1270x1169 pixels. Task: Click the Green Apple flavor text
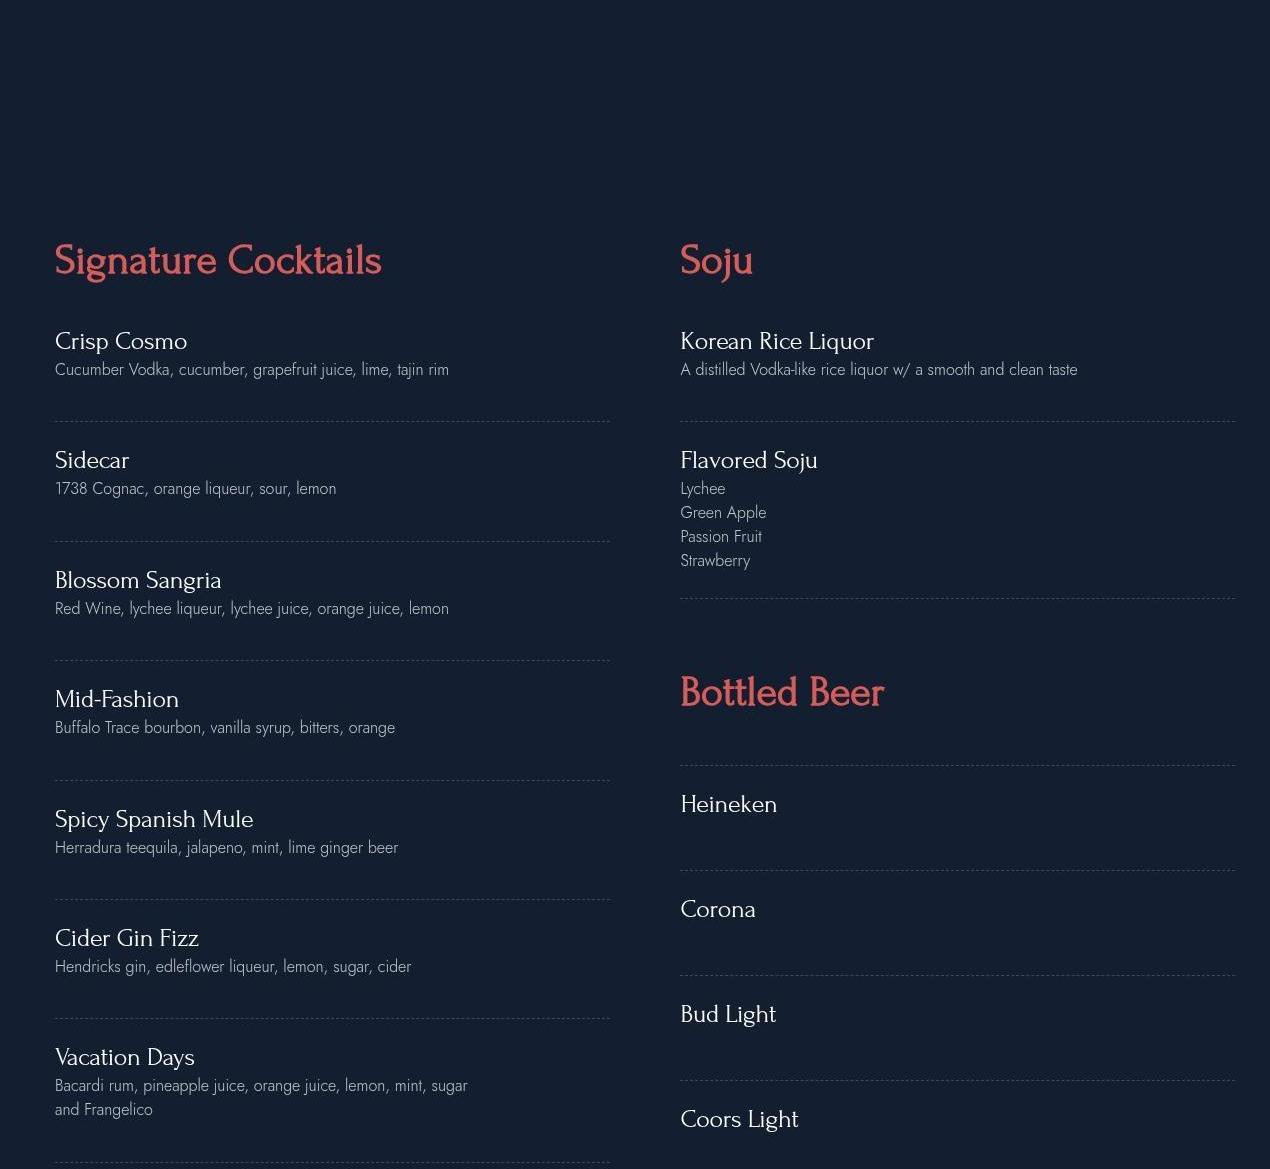coord(723,513)
